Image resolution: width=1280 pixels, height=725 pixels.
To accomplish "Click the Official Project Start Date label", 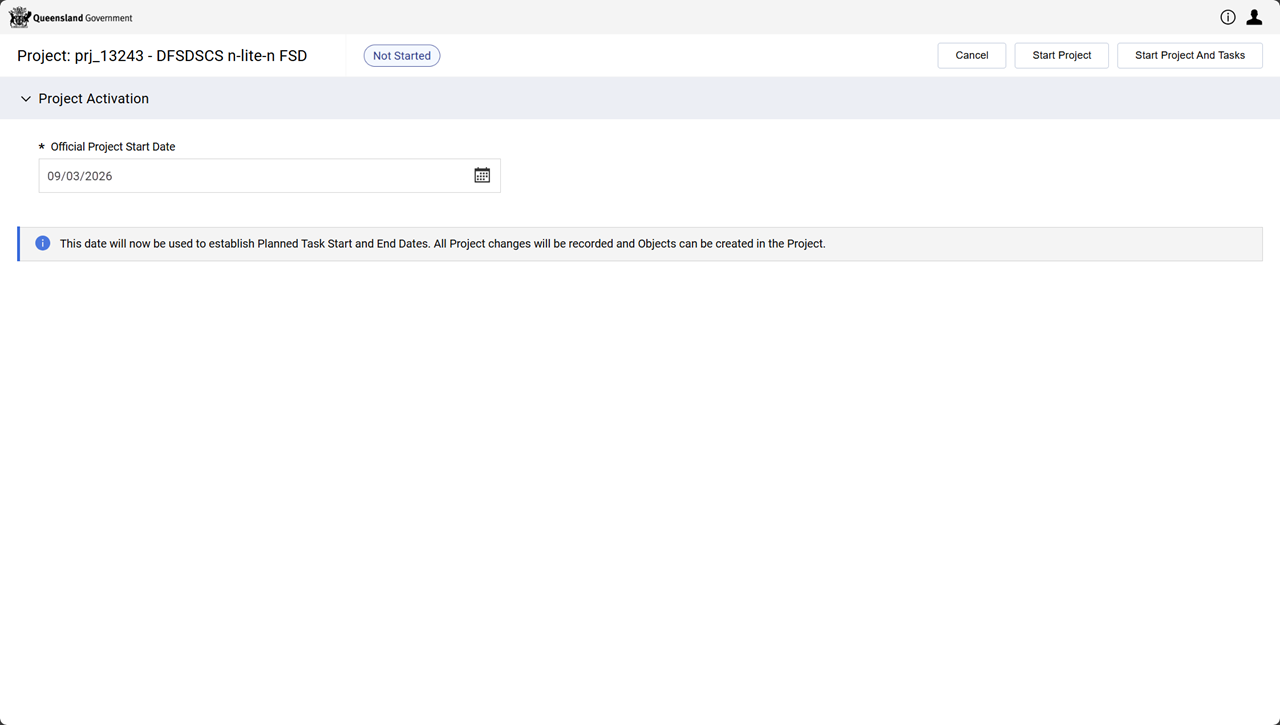I will click(113, 147).
